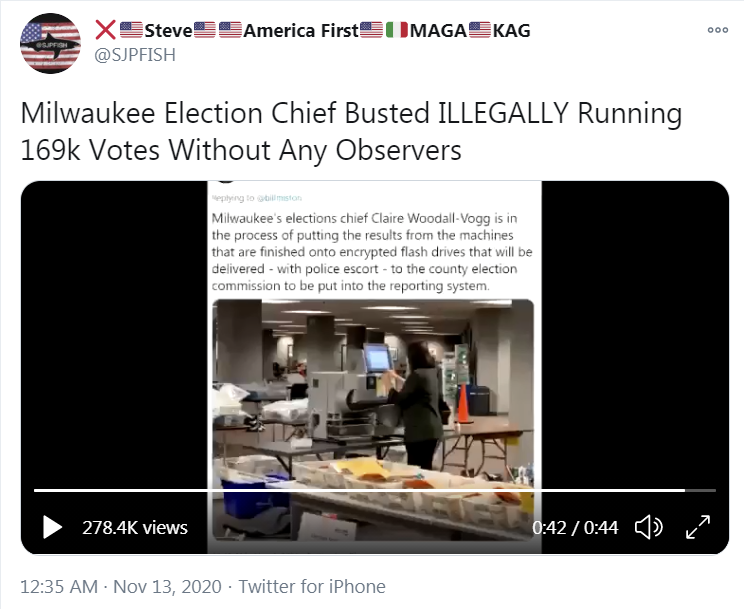Click the tweet text about Milwaukee Election Chief
This screenshot has height=609, width=744.
click(351, 131)
